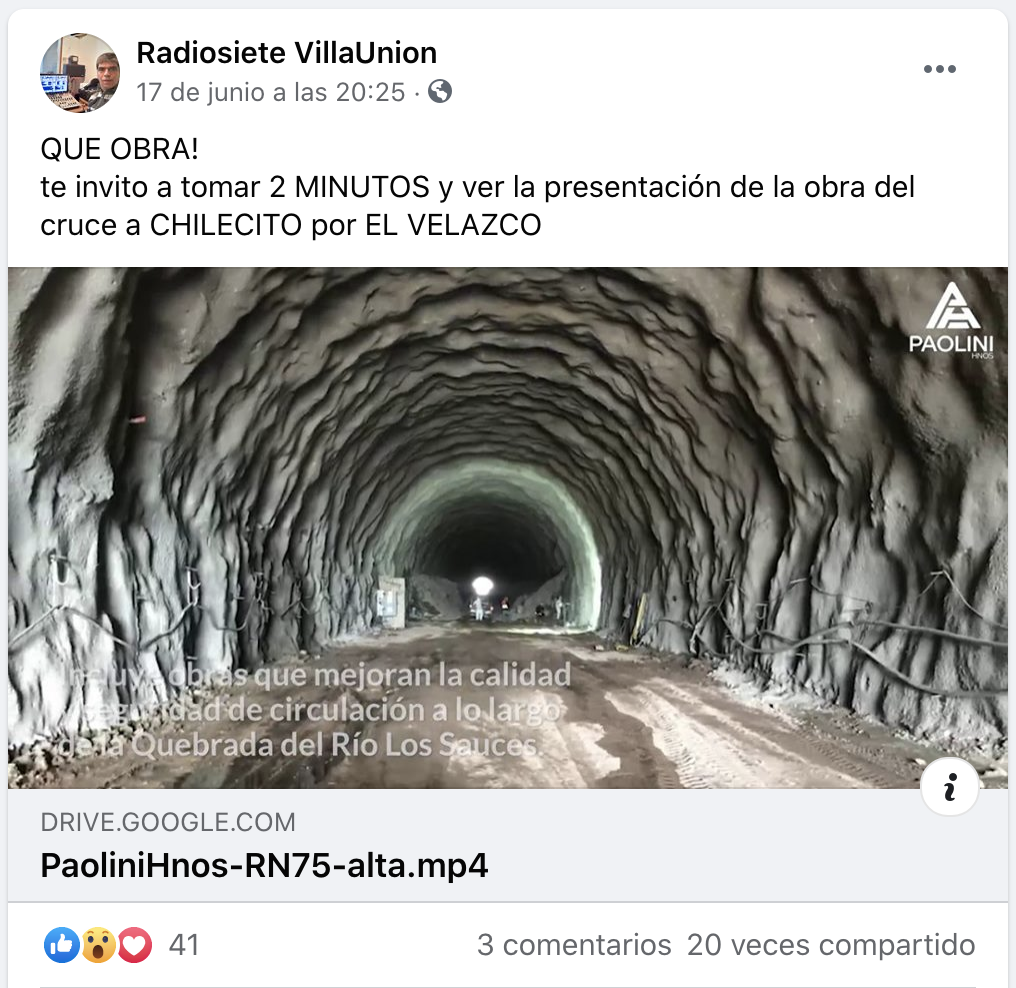Open the Radiosiete VillaUnion page name link
Screen dimensions: 1016x988
(x=286, y=52)
